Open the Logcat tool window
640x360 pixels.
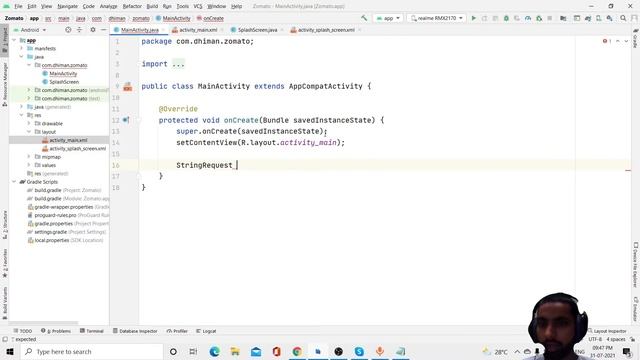tap(206, 331)
